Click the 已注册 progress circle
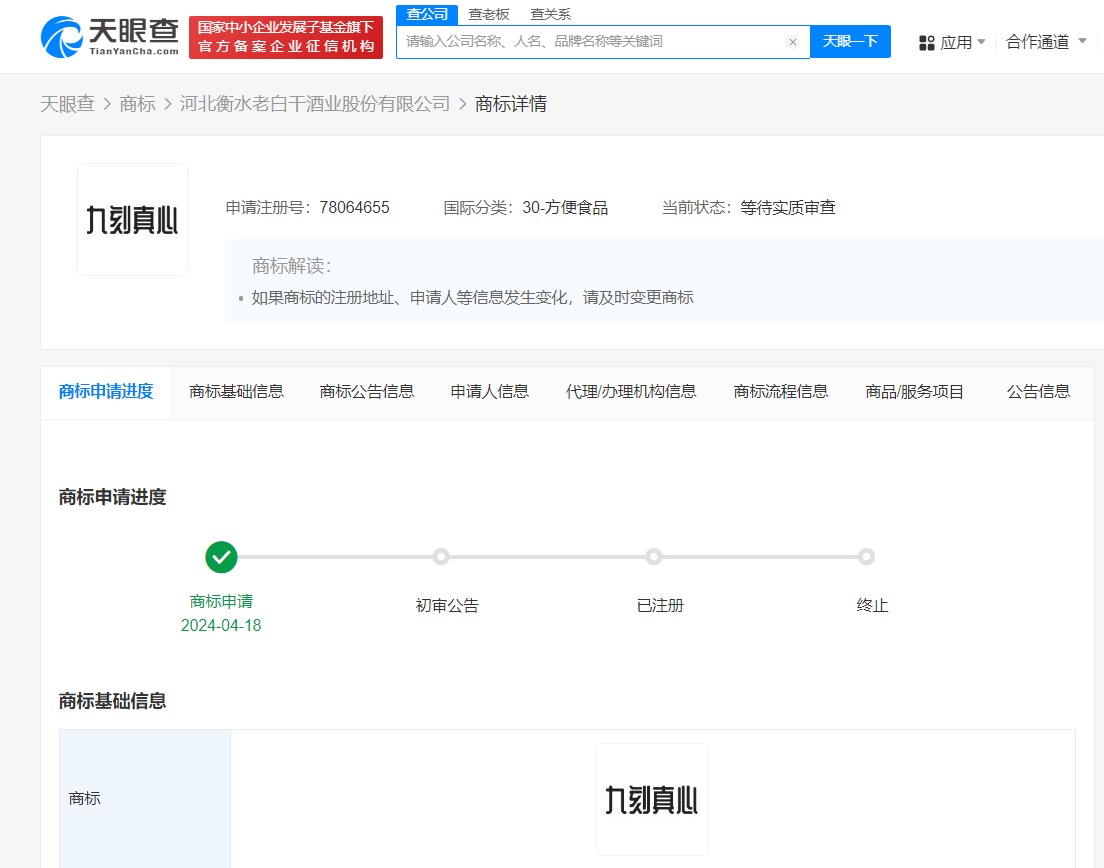Image resolution: width=1104 pixels, height=868 pixels. (654, 557)
